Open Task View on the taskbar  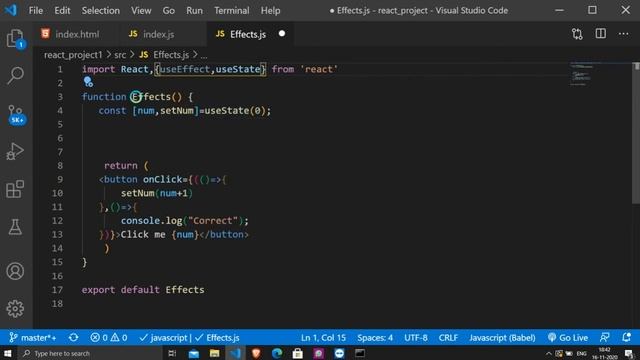tap(172, 353)
